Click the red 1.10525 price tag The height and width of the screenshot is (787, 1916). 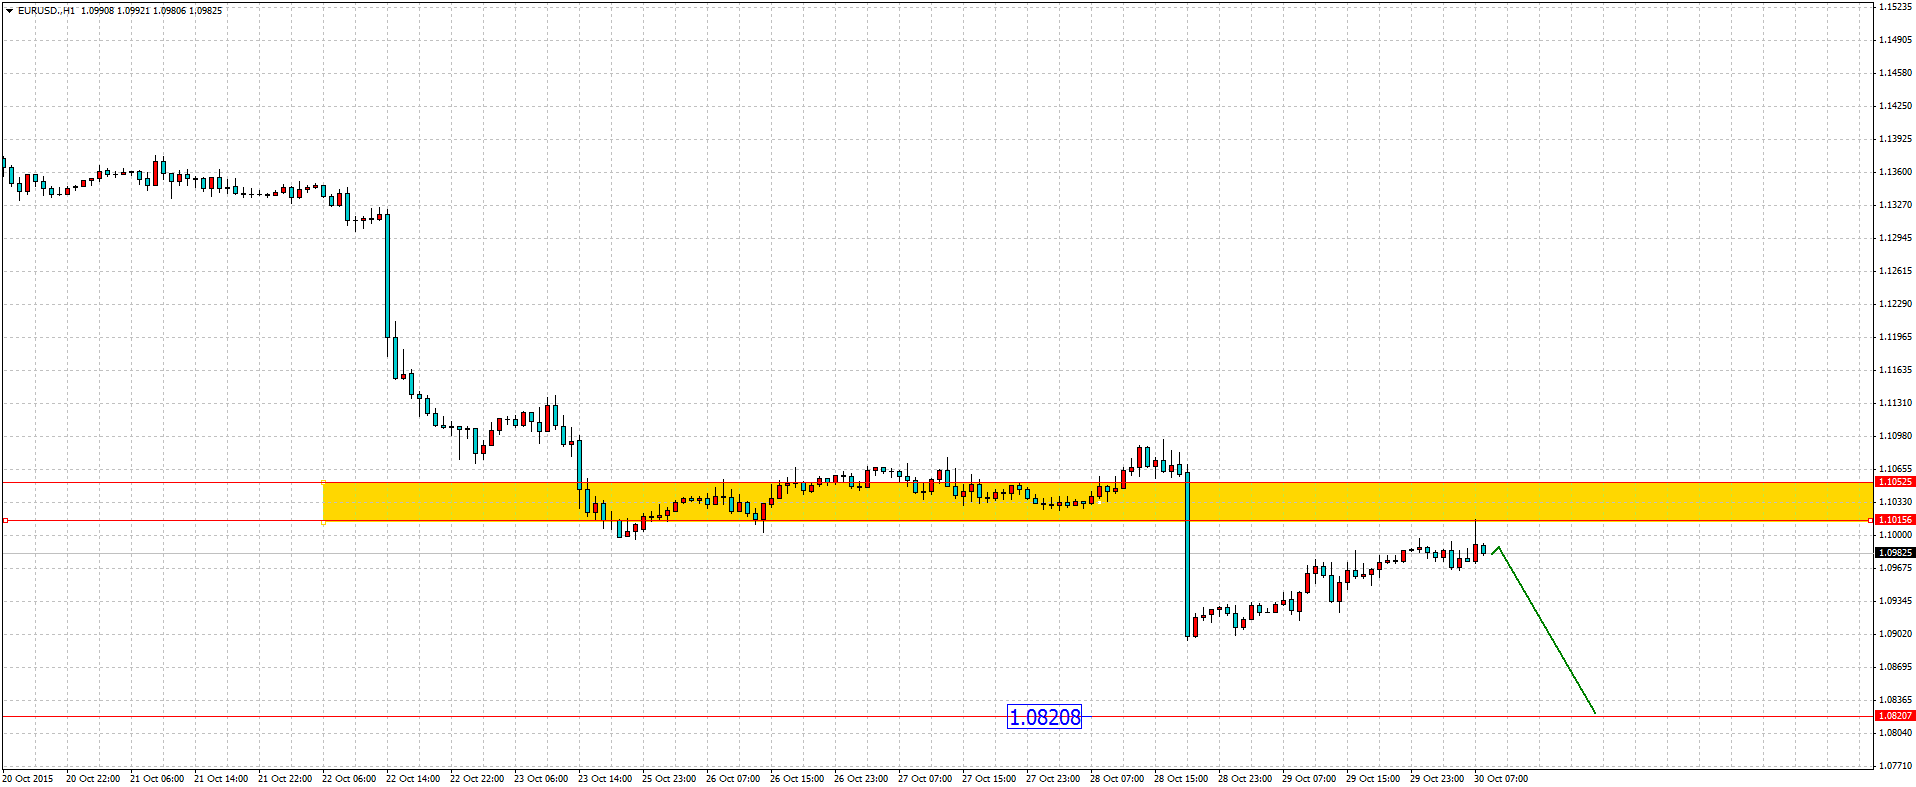tap(1893, 482)
